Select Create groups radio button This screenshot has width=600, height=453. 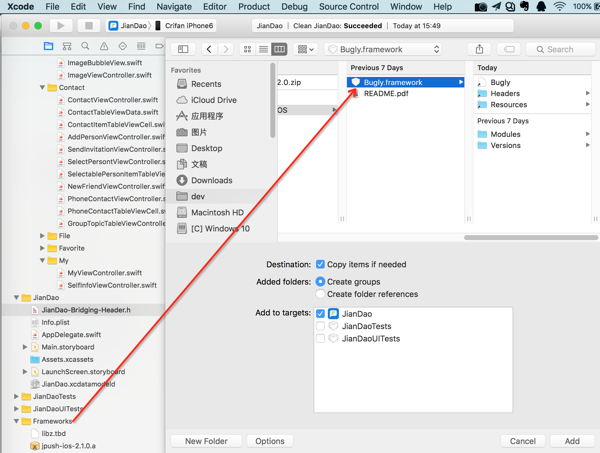tap(320, 282)
